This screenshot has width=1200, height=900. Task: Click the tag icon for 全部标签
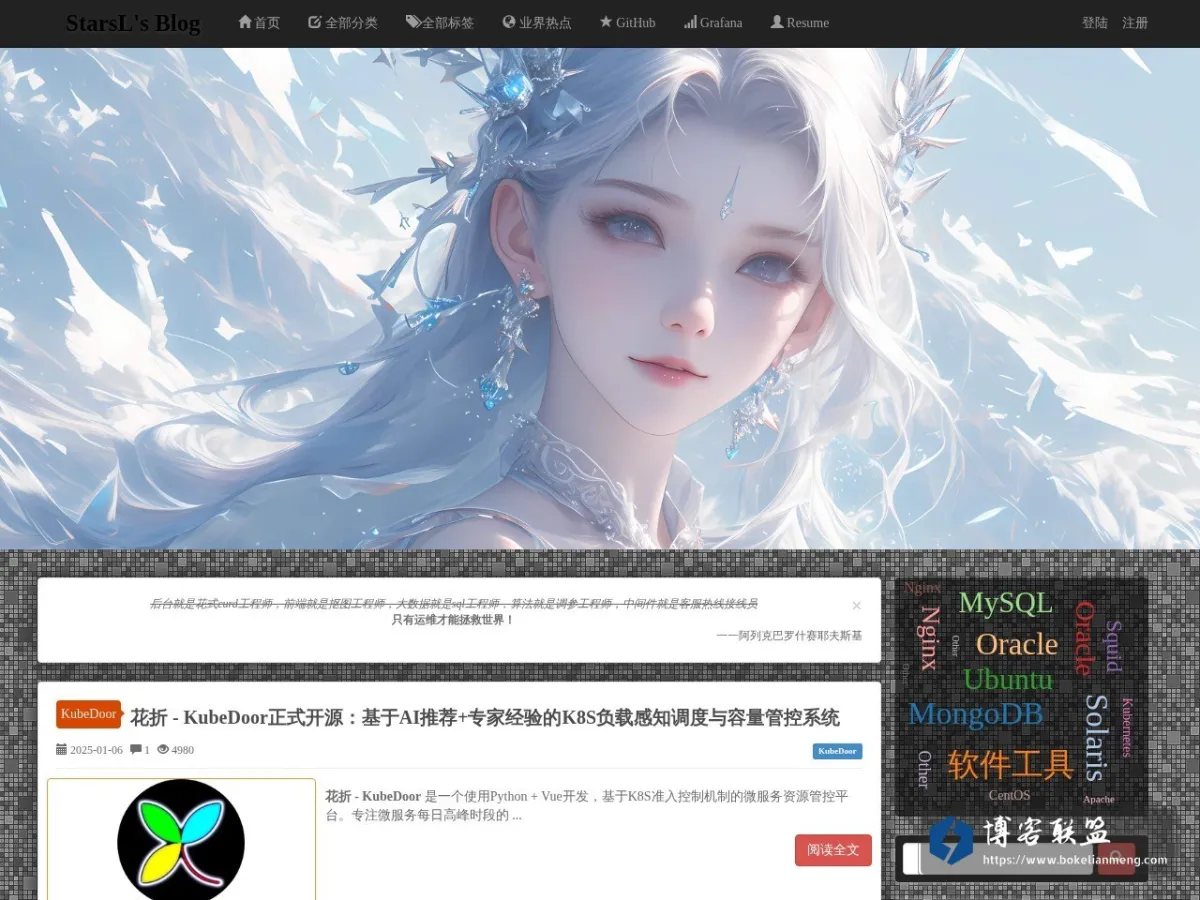[x=413, y=22]
